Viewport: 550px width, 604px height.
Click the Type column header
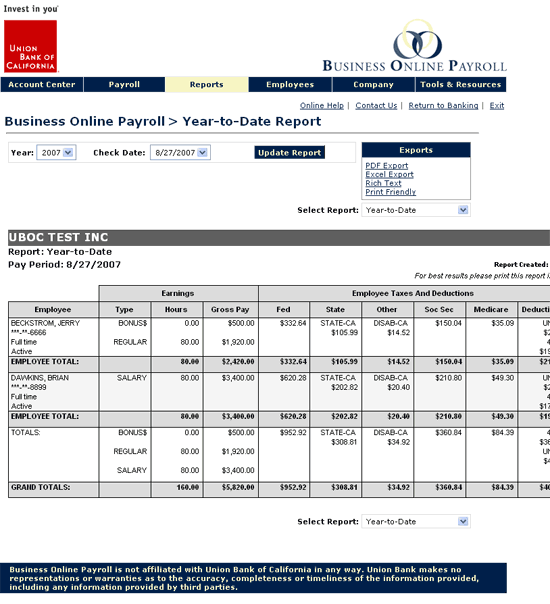[124, 309]
